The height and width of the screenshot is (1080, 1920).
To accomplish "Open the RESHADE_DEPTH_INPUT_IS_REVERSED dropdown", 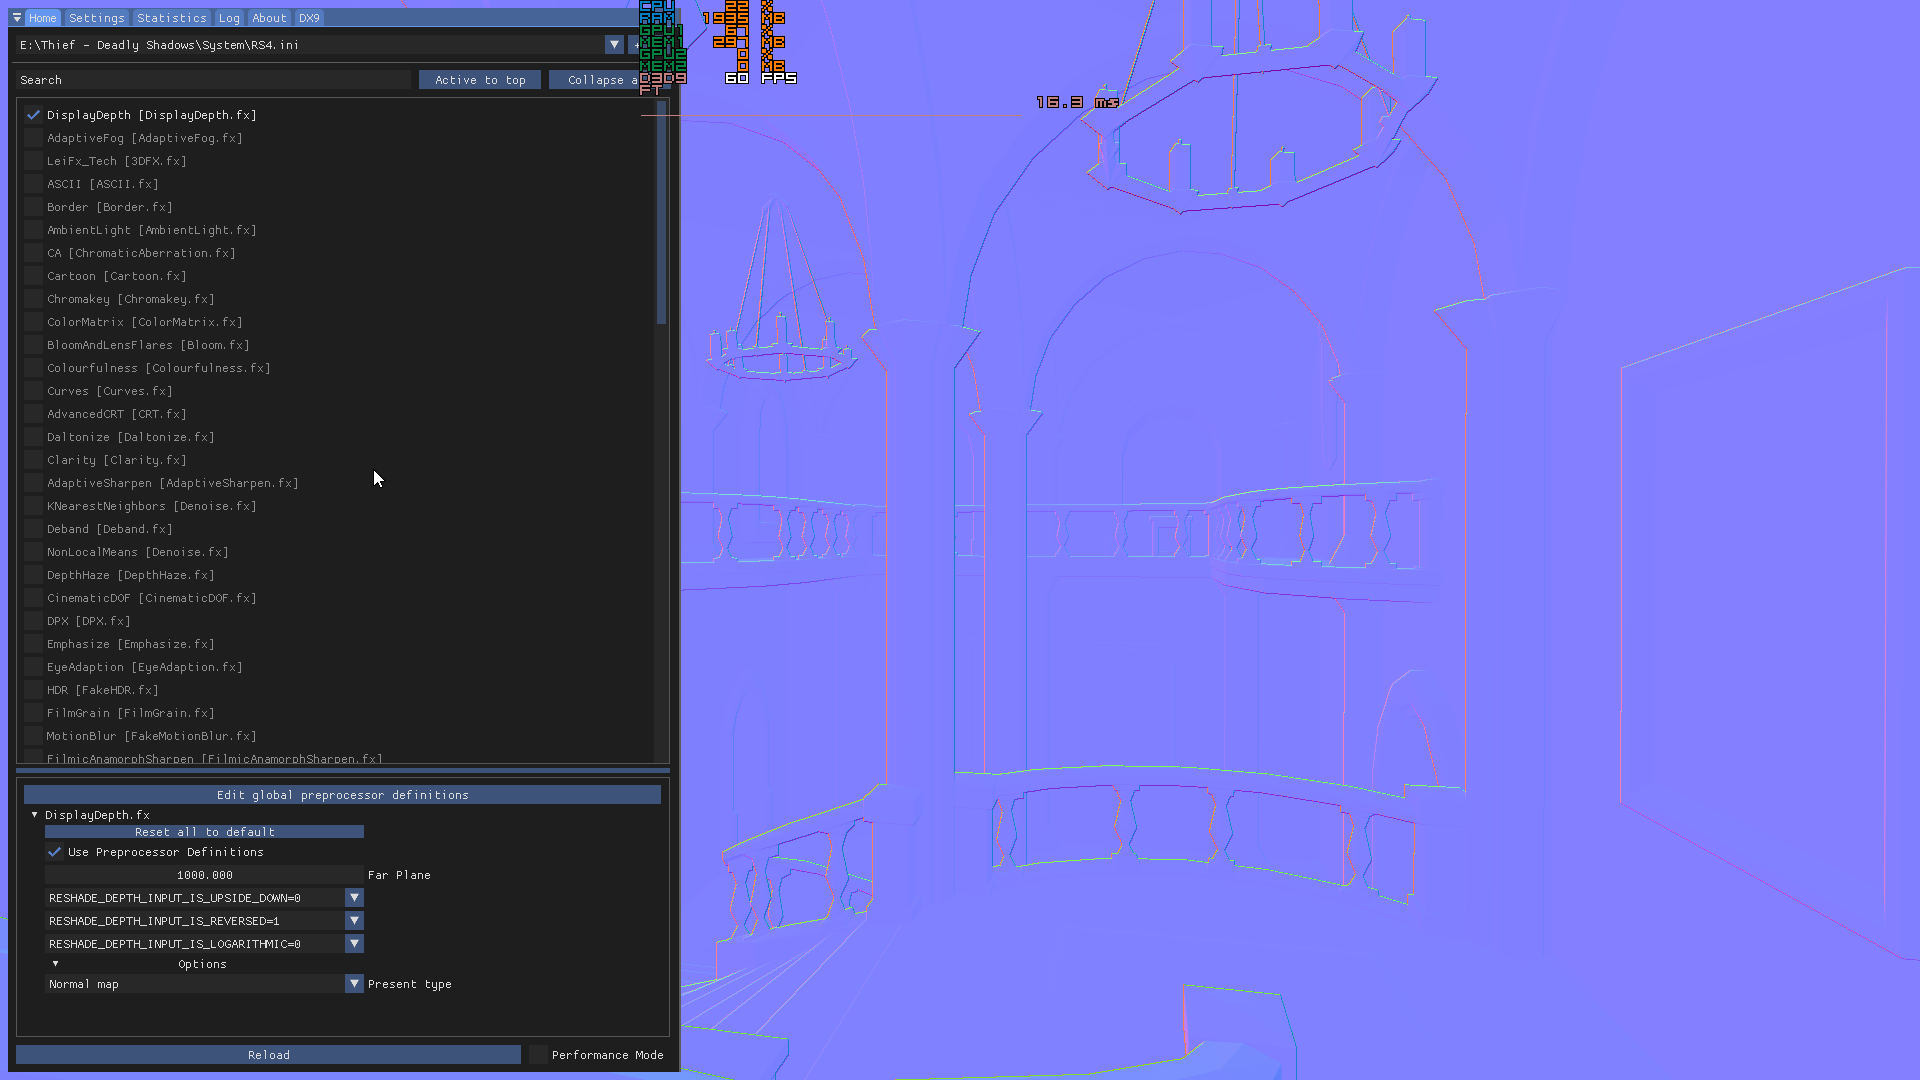I will [x=354, y=921].
